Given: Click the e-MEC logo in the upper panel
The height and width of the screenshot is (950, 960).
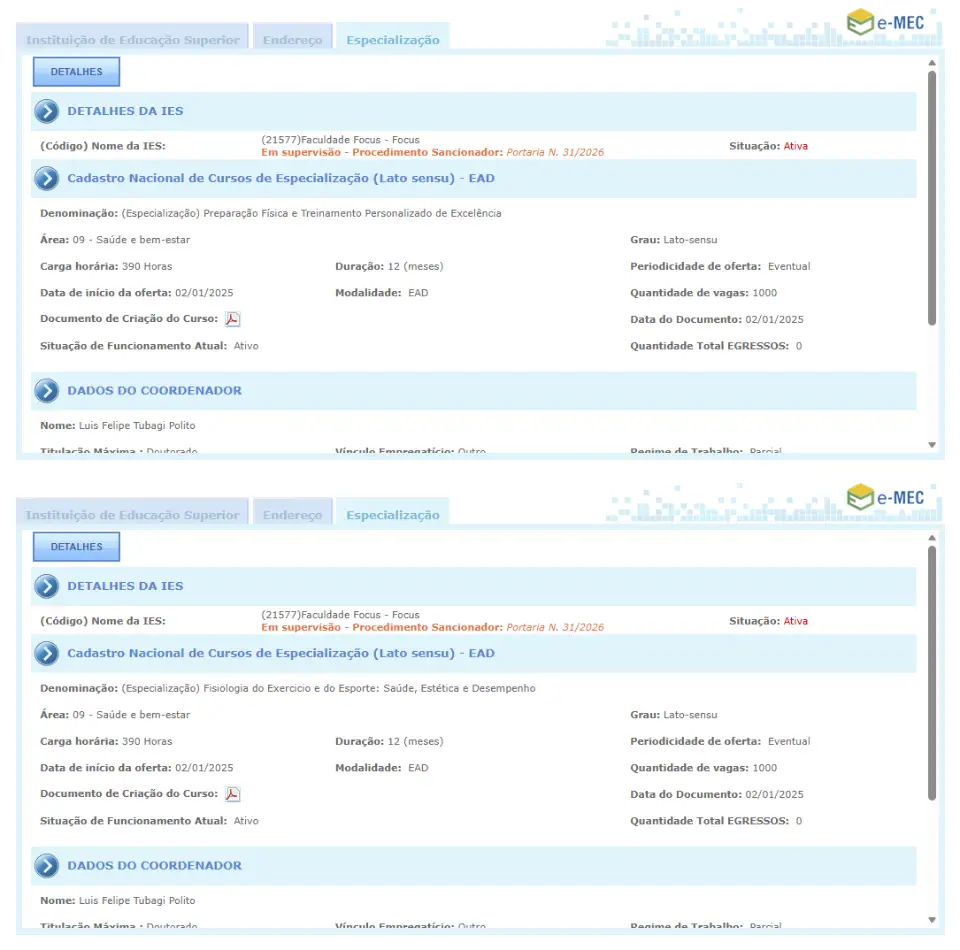Looking at the screenshot, I should click(885, 22).
